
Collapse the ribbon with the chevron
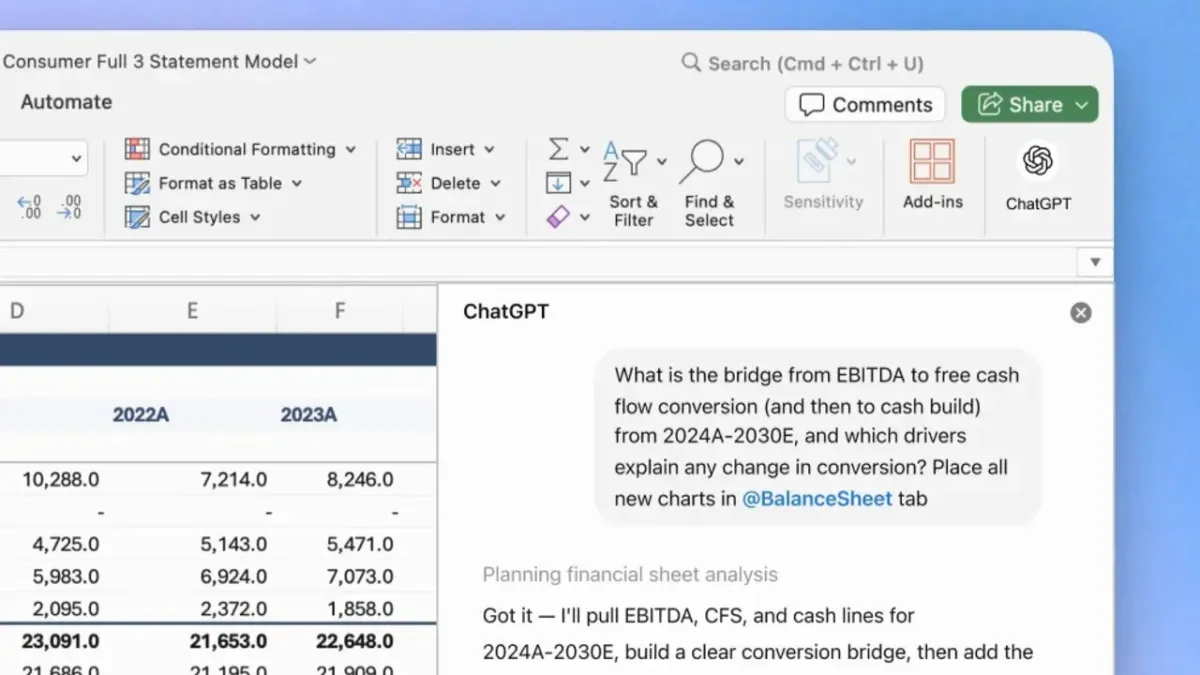1095,261
